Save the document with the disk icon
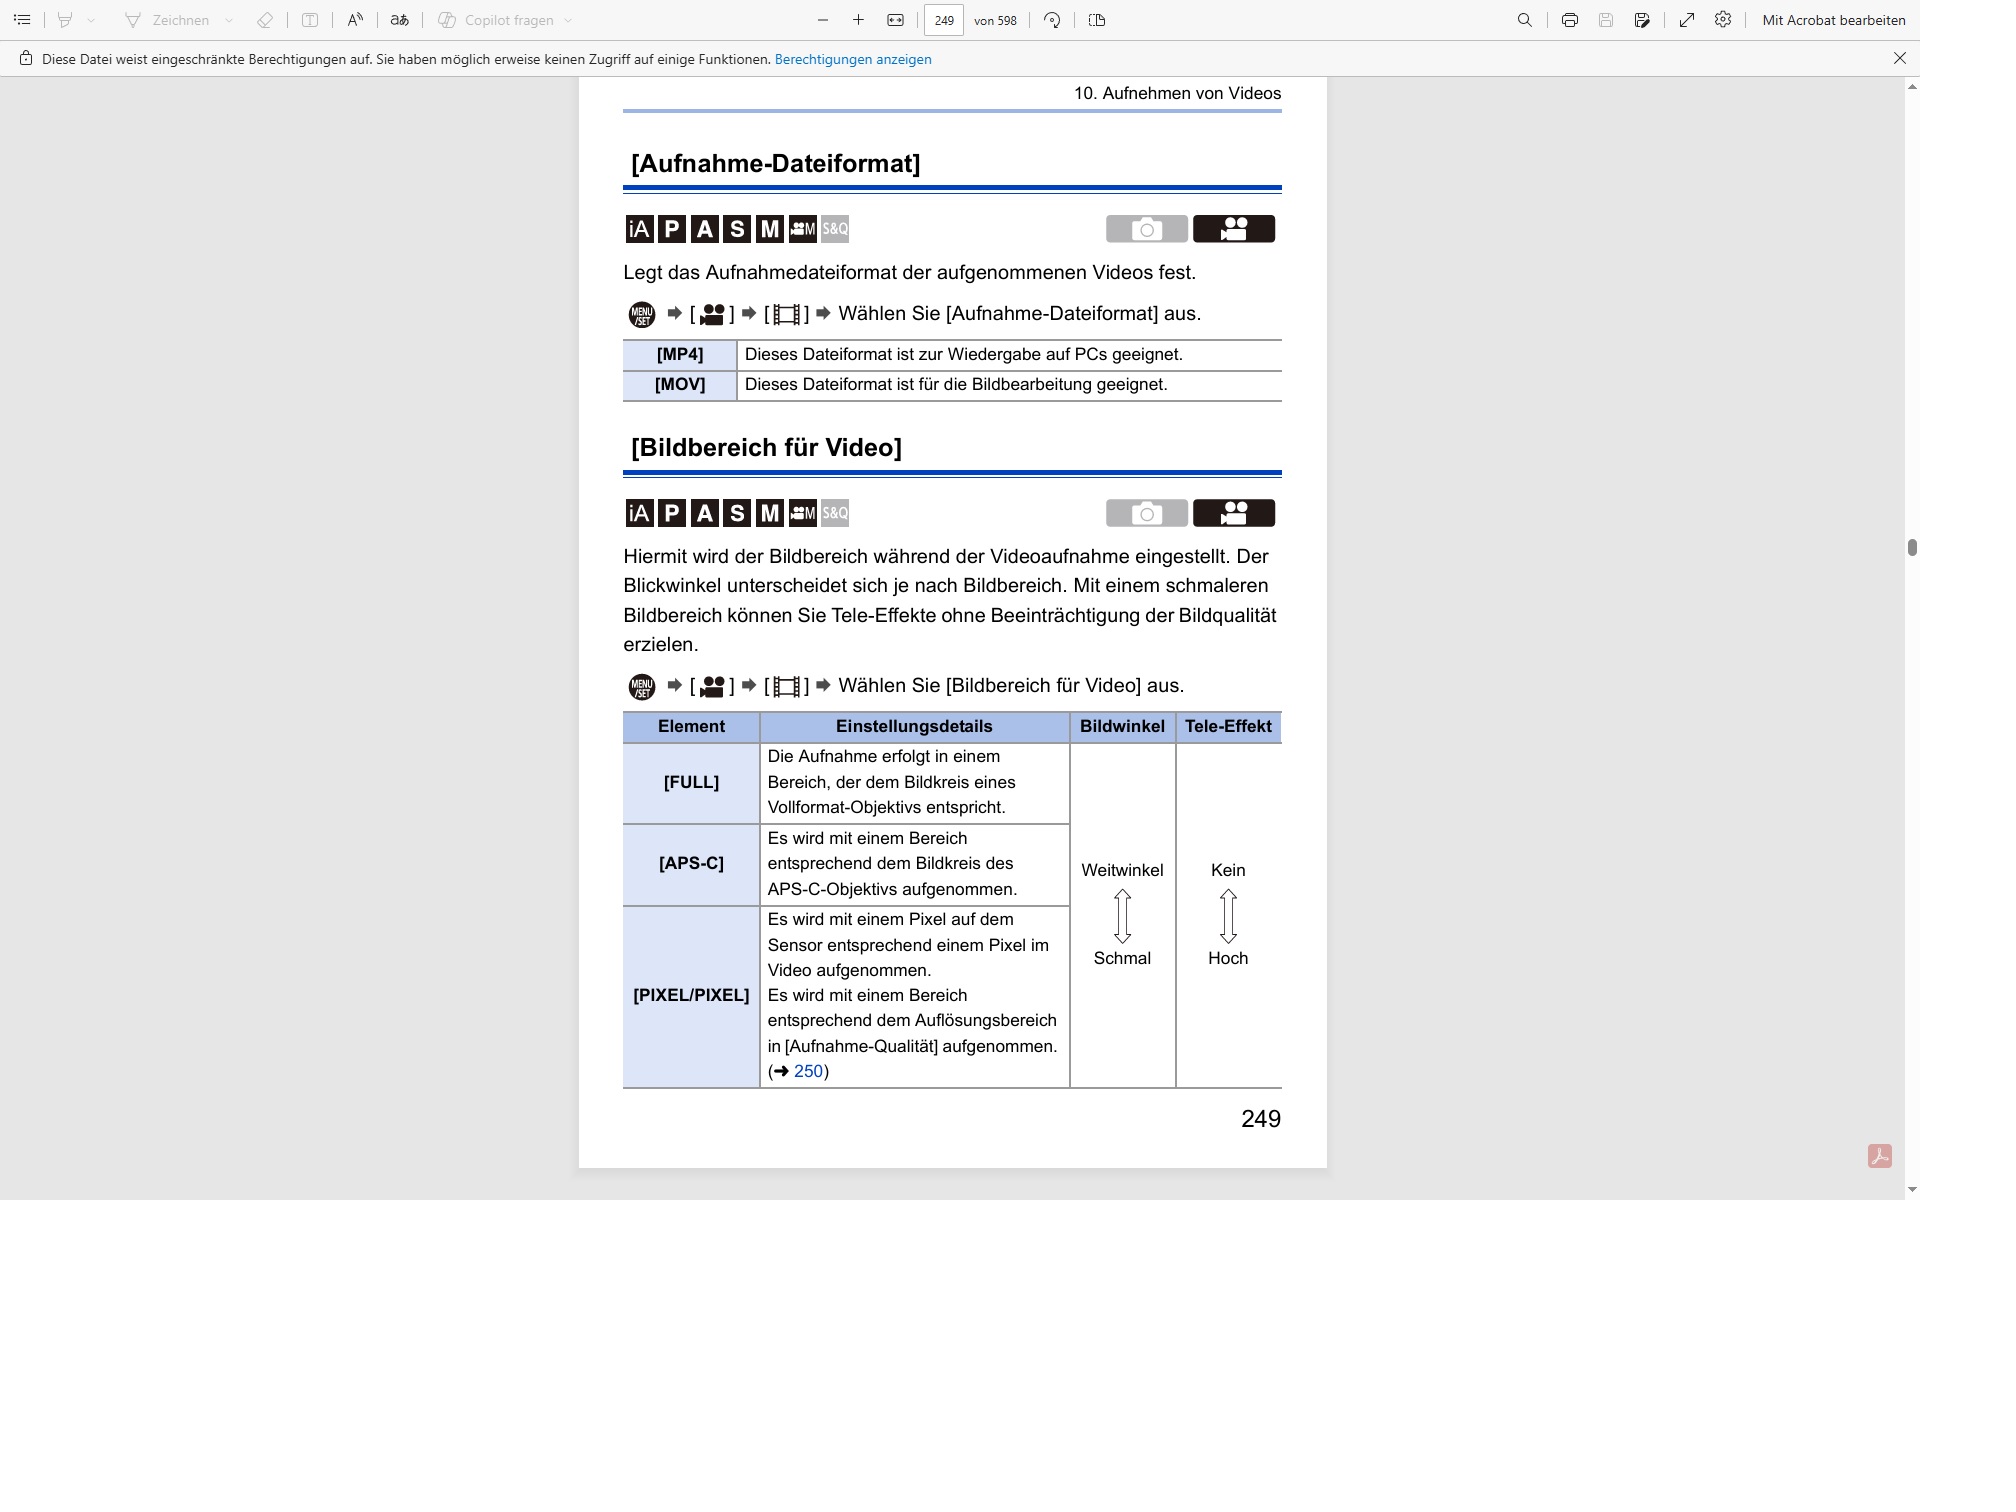Screen dimensions: 2016x1512 tap(1606, 20)
